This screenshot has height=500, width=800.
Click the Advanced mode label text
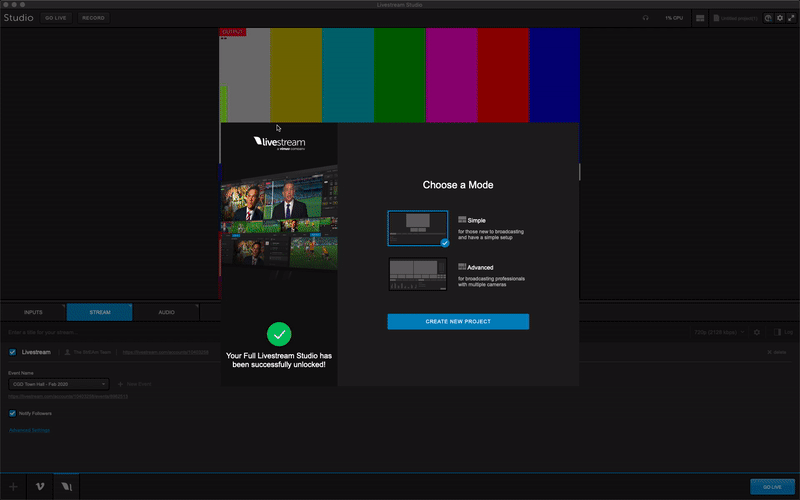click(480, 267)
